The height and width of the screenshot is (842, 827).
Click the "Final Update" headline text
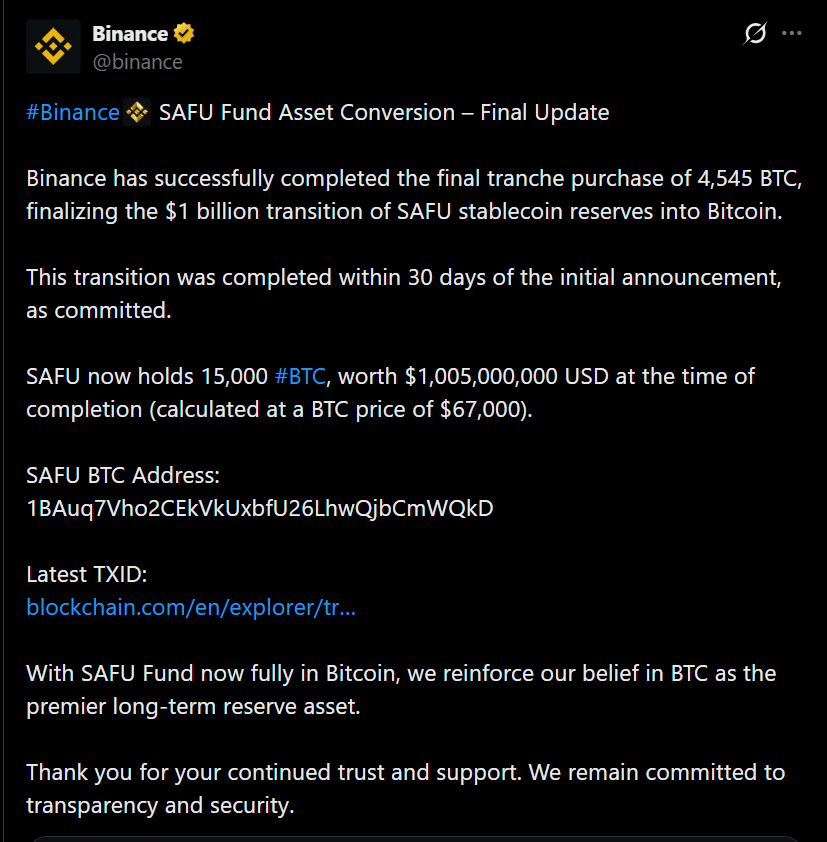544,112
